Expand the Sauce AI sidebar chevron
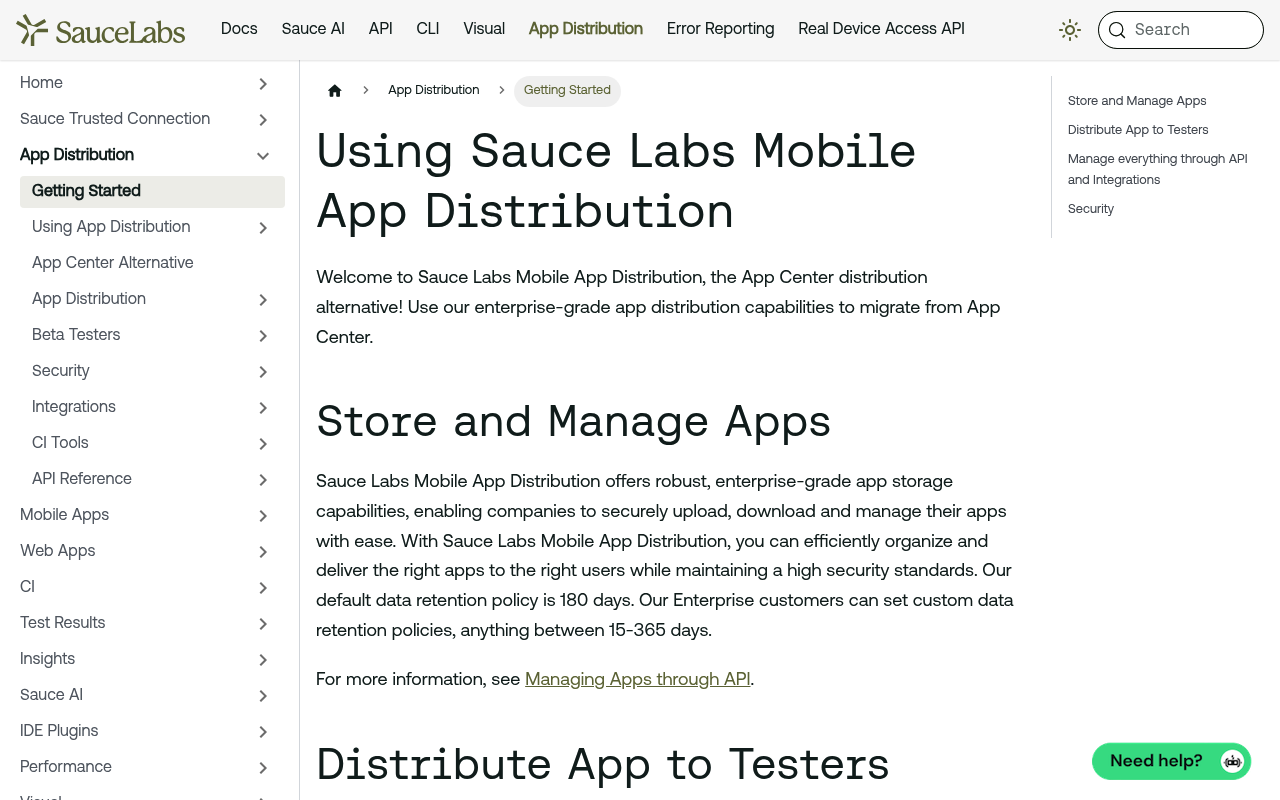This screenshot has height=800, width=1280. click(263, 696)
